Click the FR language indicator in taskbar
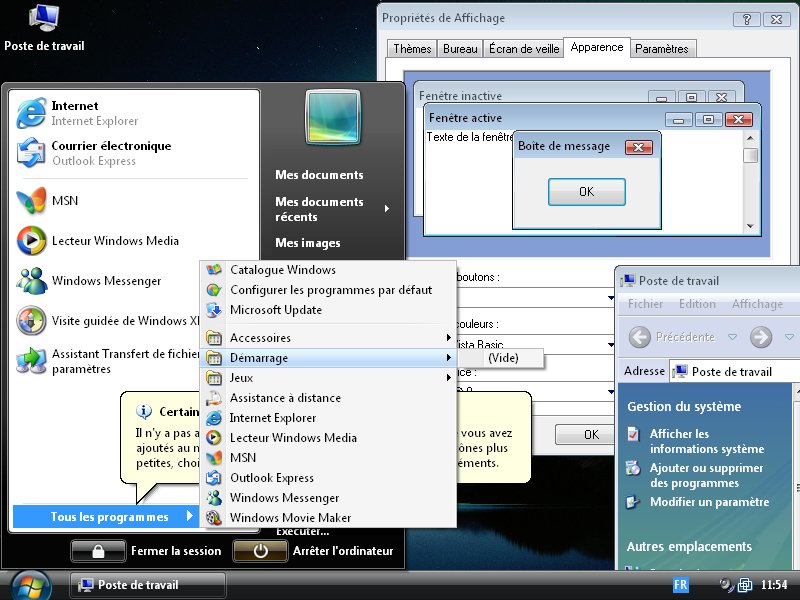This screenshot has height=600, width=800. [x=681, y=585]
